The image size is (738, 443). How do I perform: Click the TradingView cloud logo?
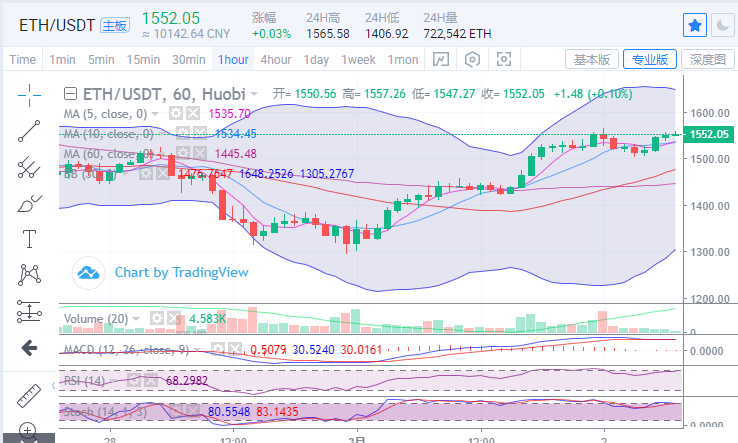pos(88,273)
